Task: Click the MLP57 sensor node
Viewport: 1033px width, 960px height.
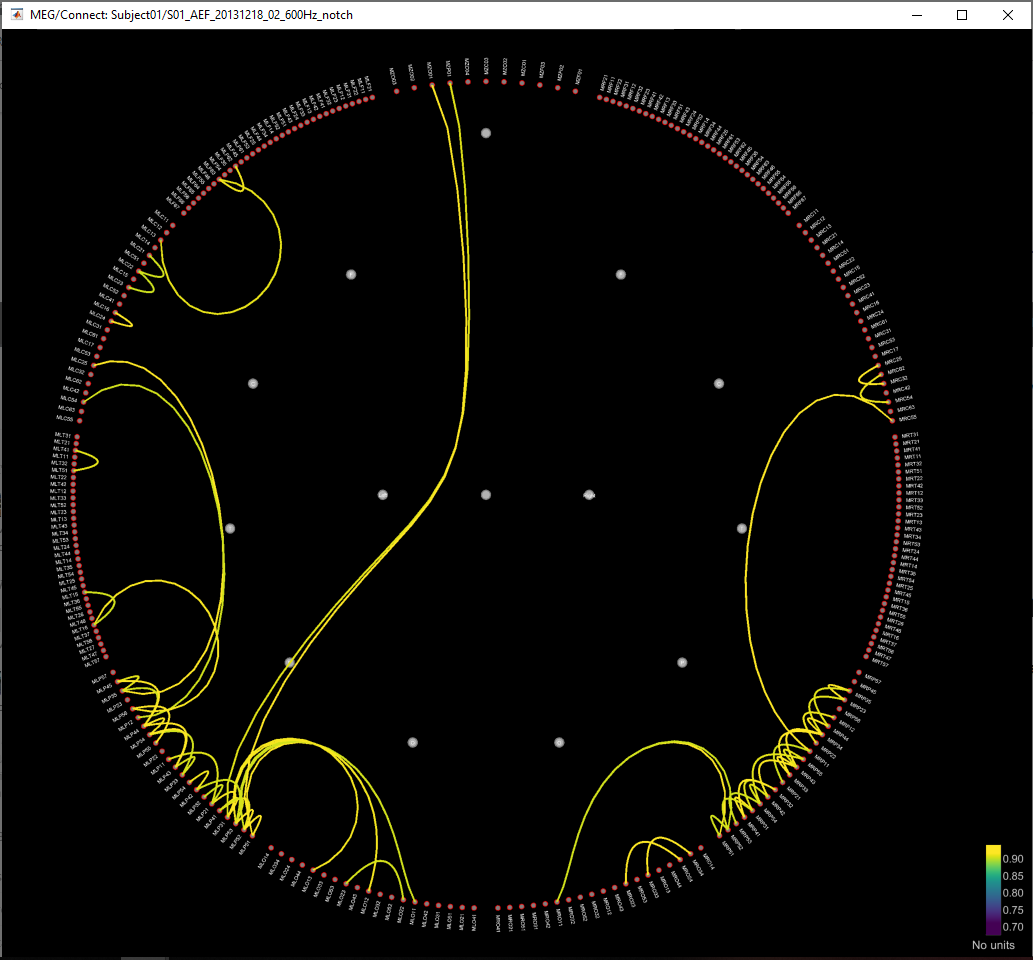Action: (x=114, y=673)
